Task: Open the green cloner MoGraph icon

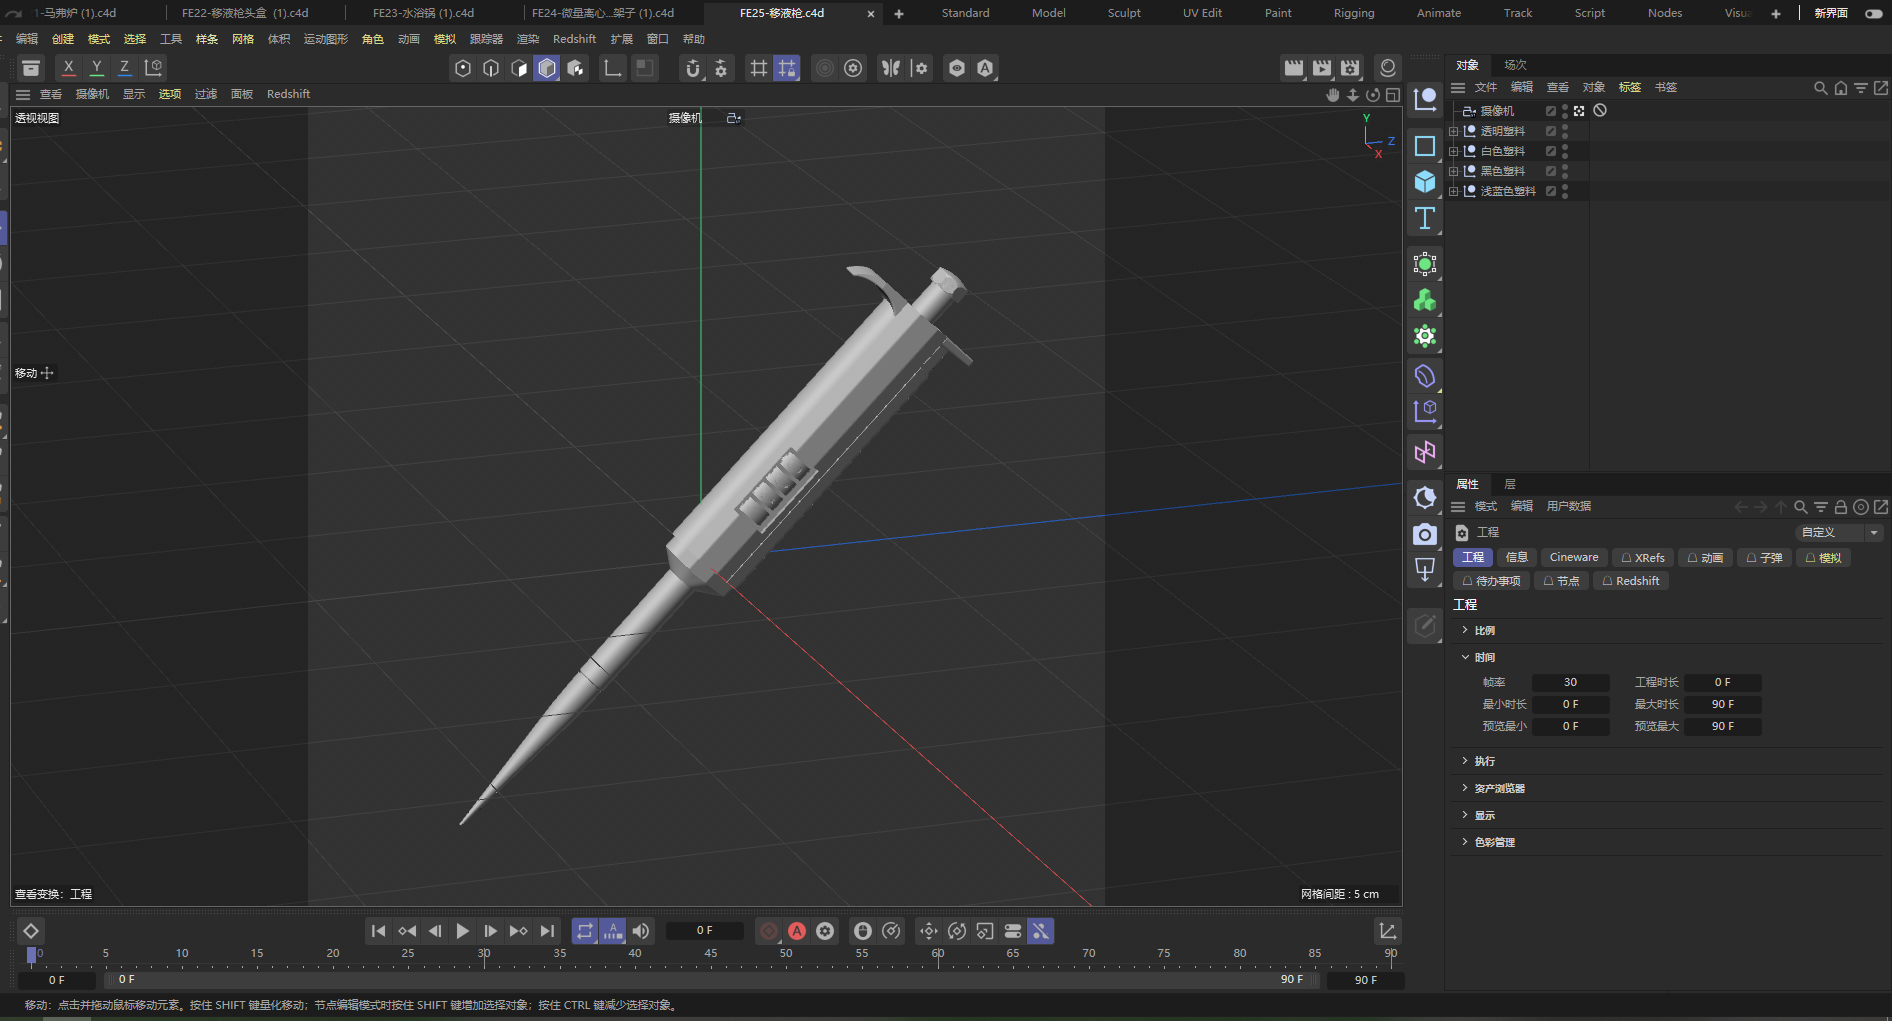Action: click(x=1425, y=300)
